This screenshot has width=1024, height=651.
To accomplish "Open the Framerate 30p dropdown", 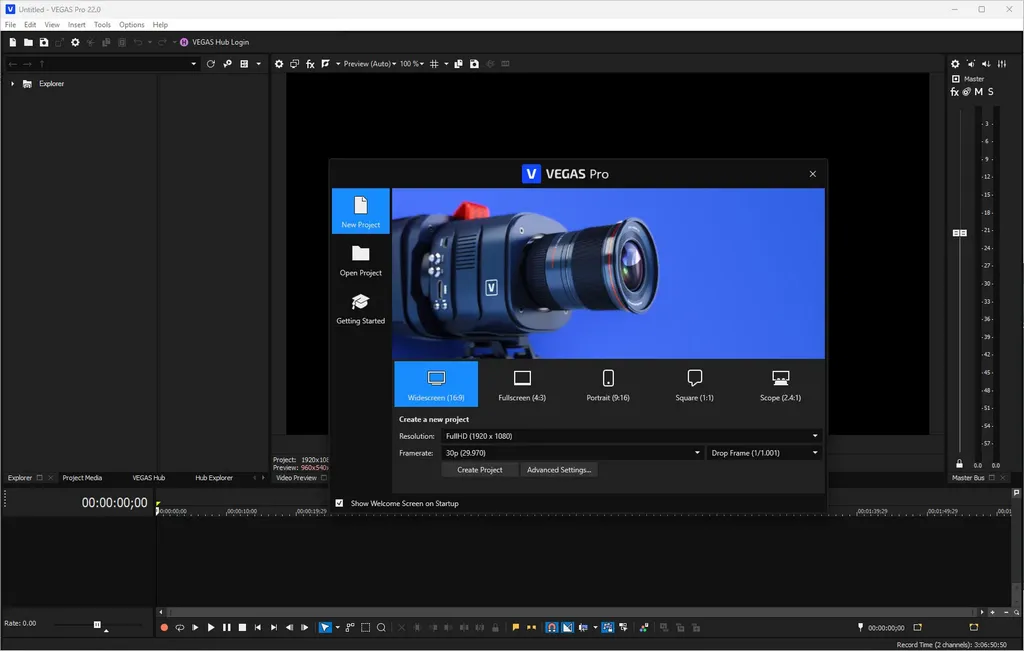I will [573, 453].
